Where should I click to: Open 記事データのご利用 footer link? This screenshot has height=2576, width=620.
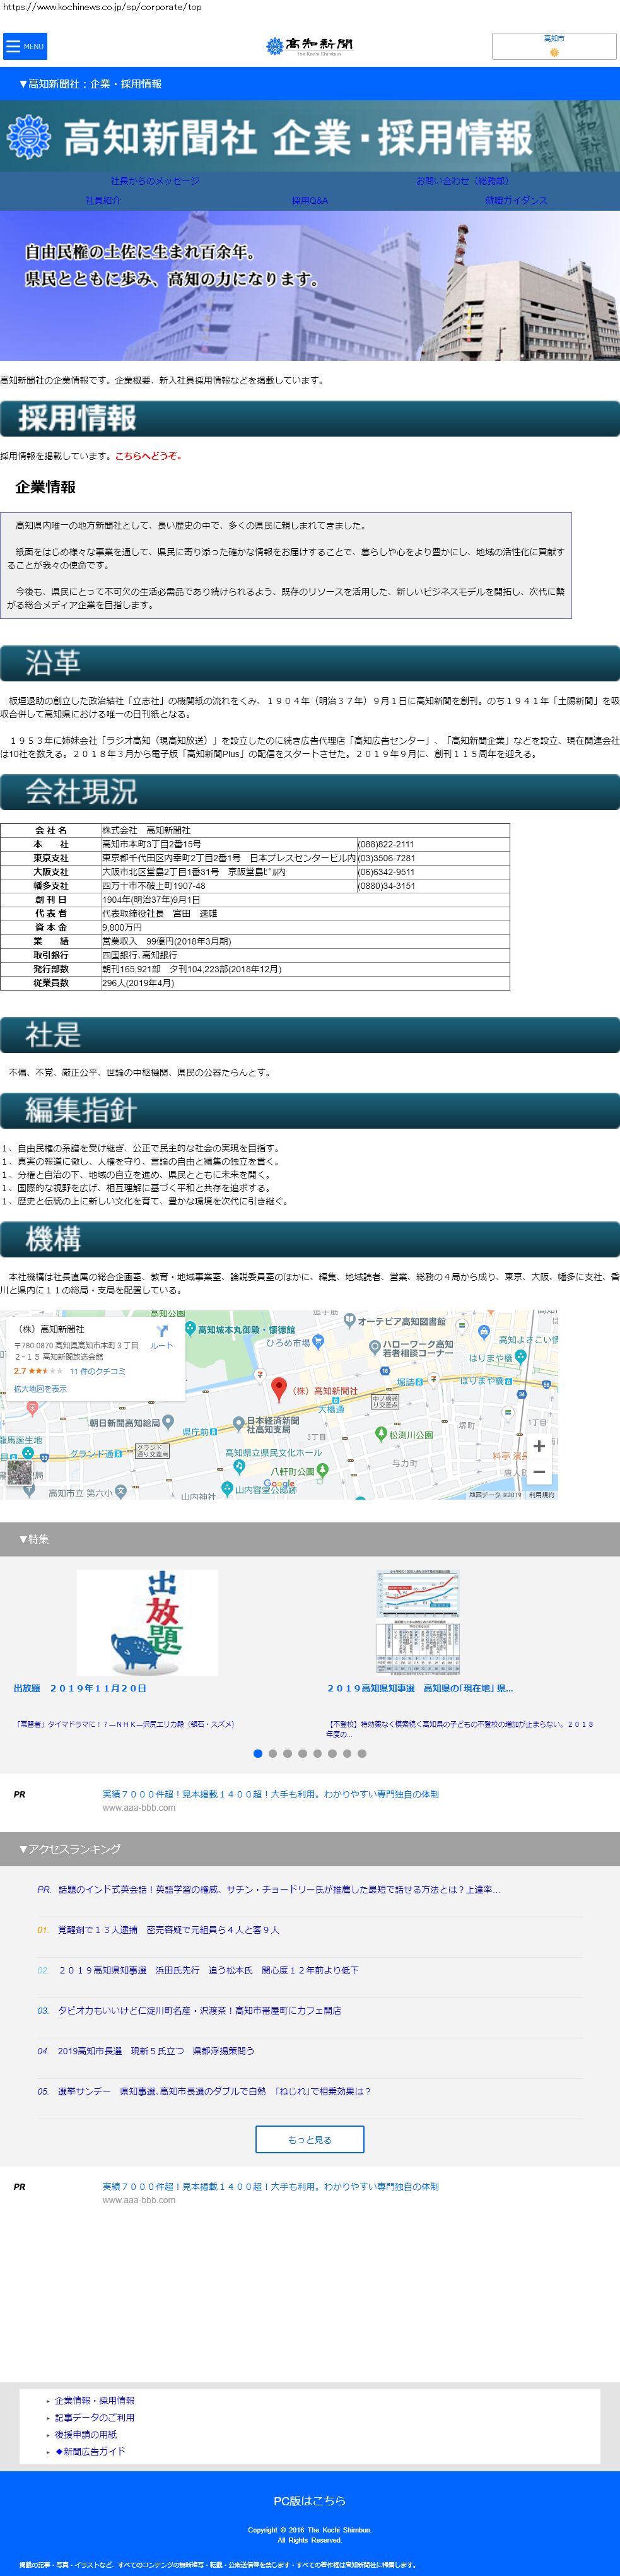94,2417
